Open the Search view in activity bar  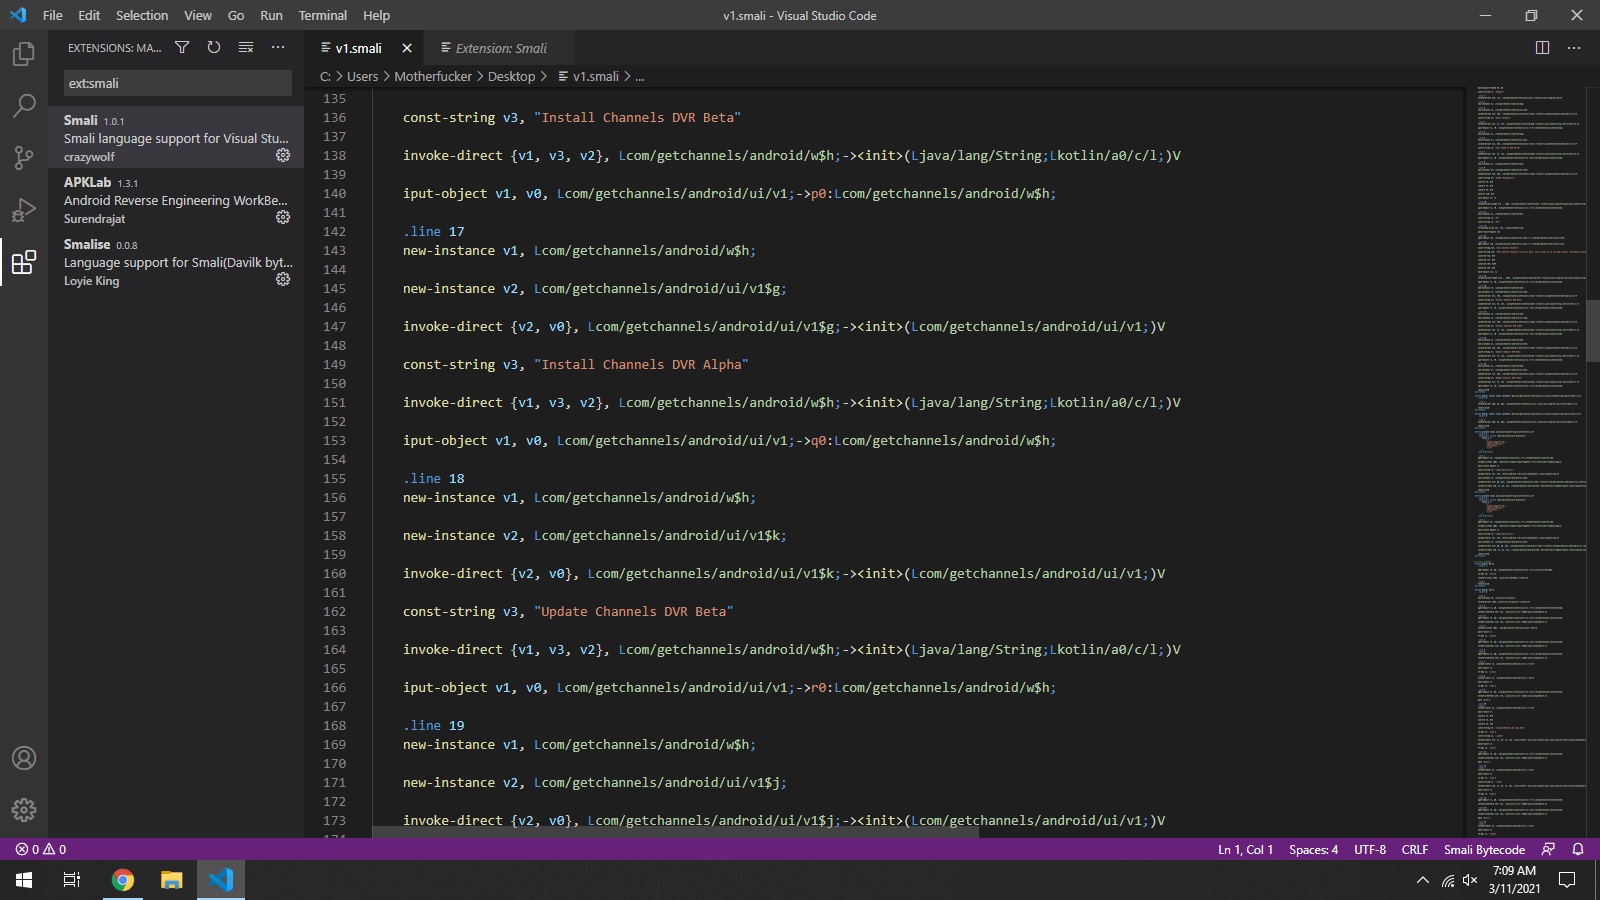point(24,106)
